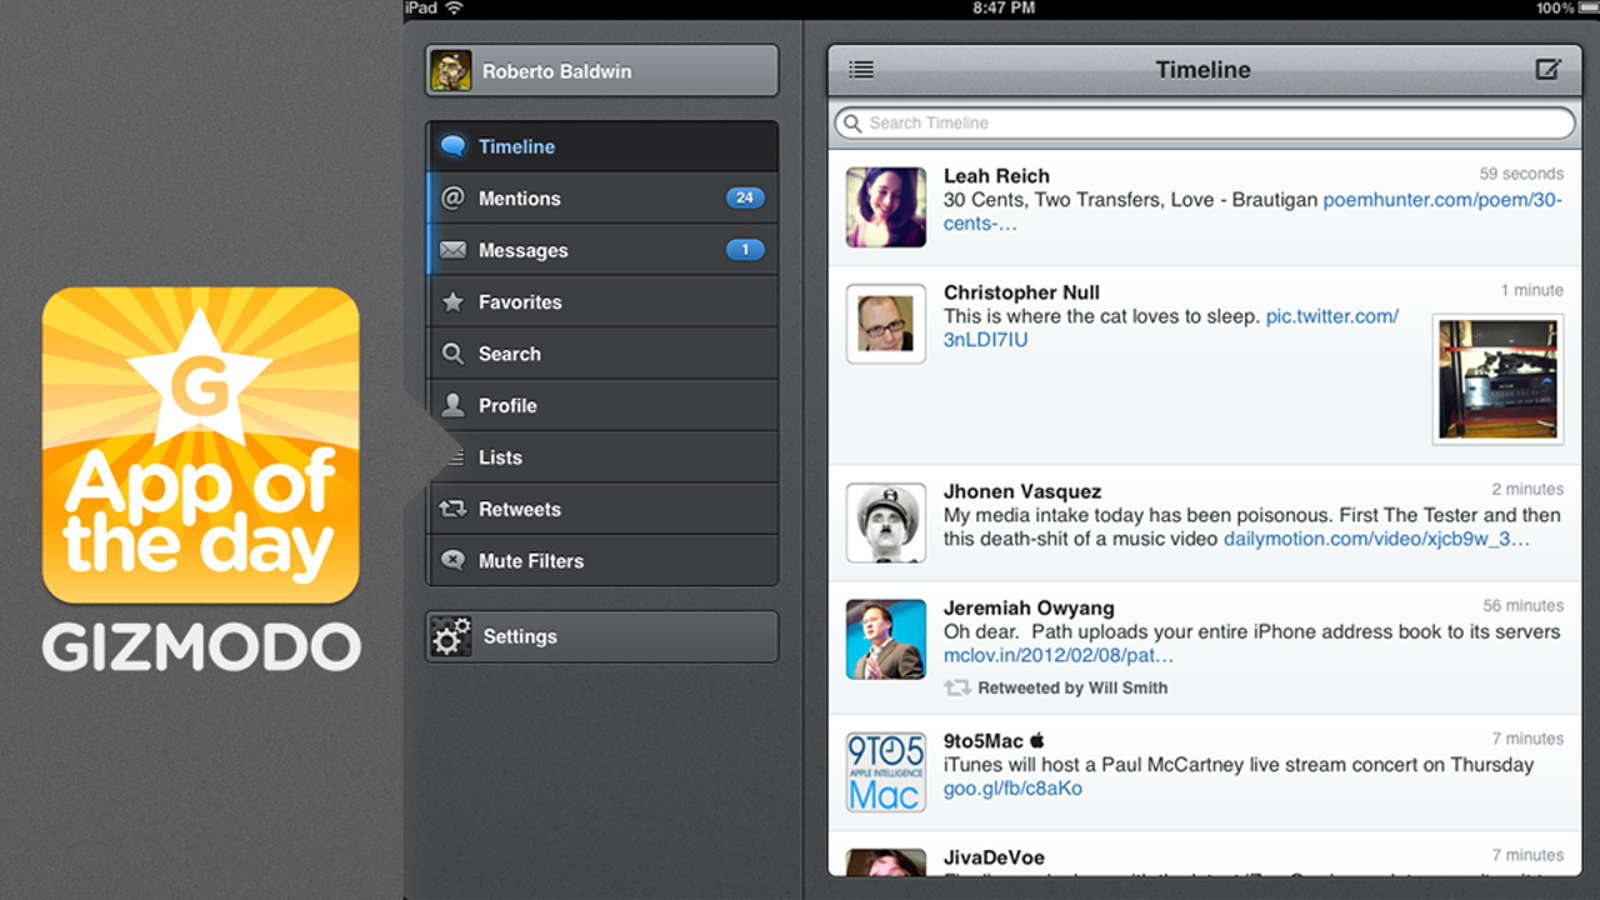Open the Mentions menu item

602,198
